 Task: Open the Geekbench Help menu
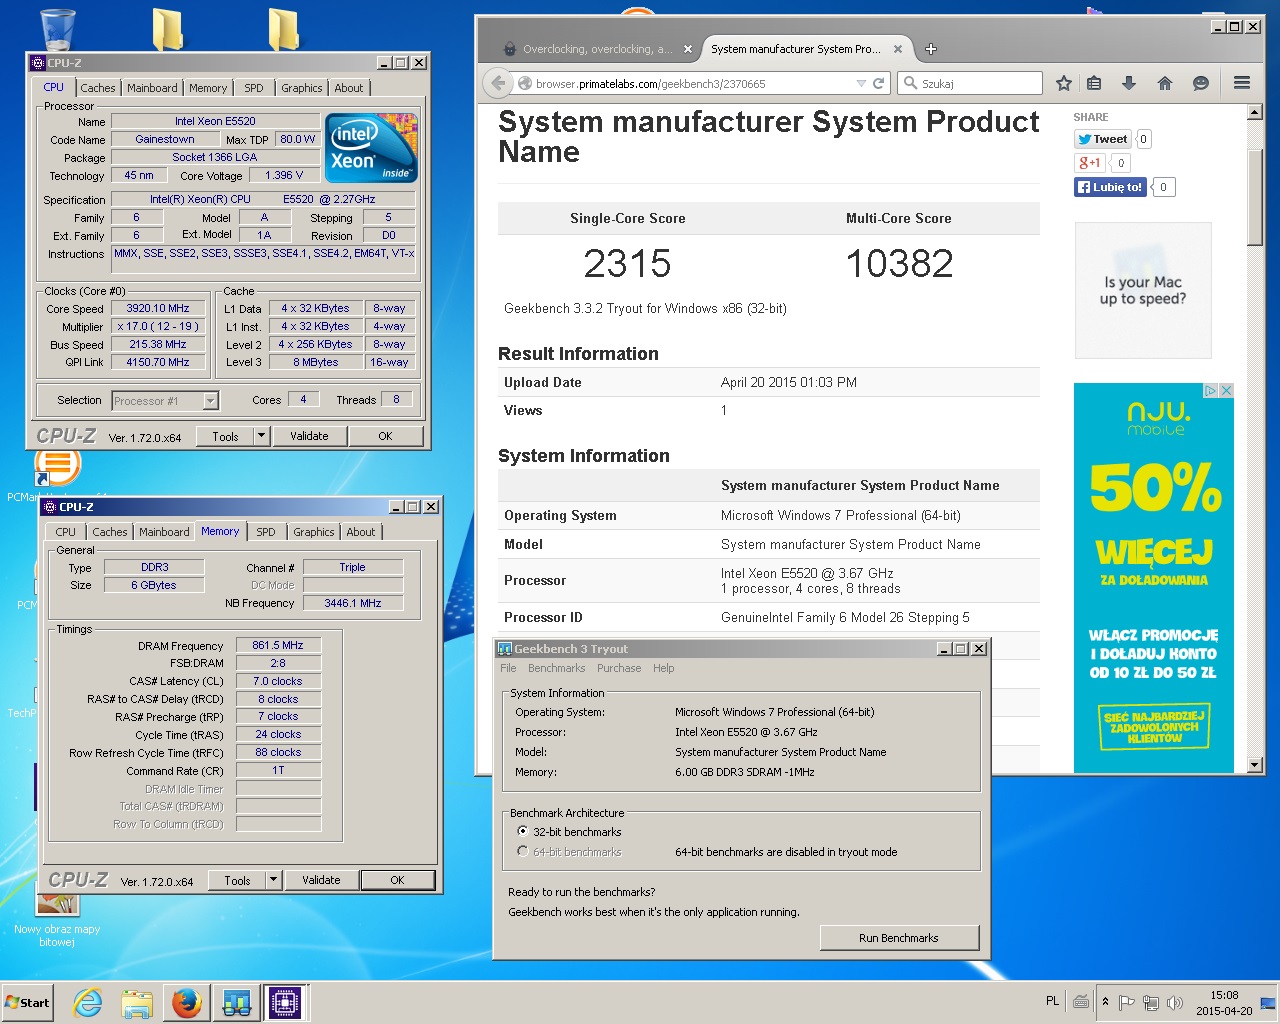tap(664, 668)
